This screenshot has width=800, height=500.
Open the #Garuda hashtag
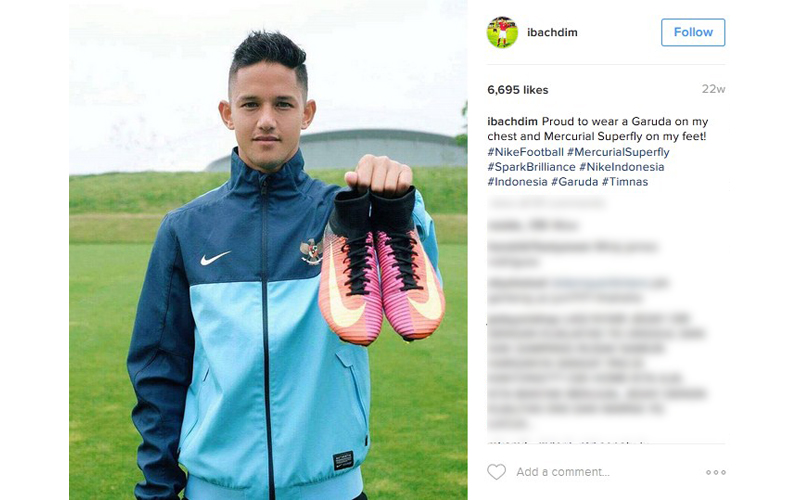(574, 182)
